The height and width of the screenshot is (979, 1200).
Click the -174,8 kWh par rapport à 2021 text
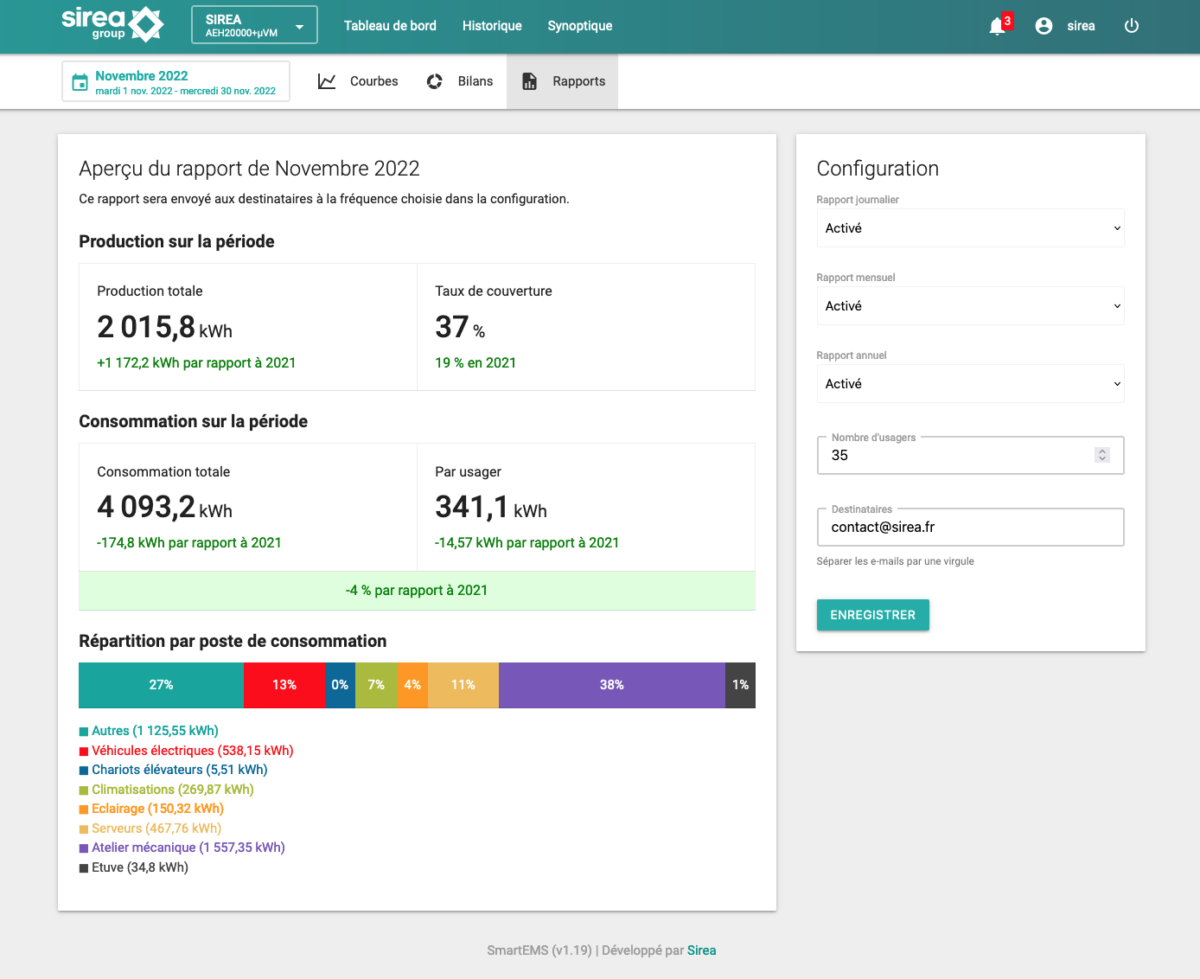(x=189, y=543)
